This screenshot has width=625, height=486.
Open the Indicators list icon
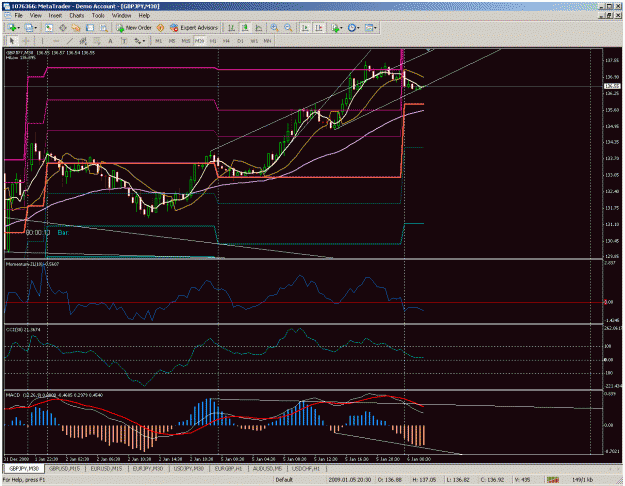coord(334,28)
